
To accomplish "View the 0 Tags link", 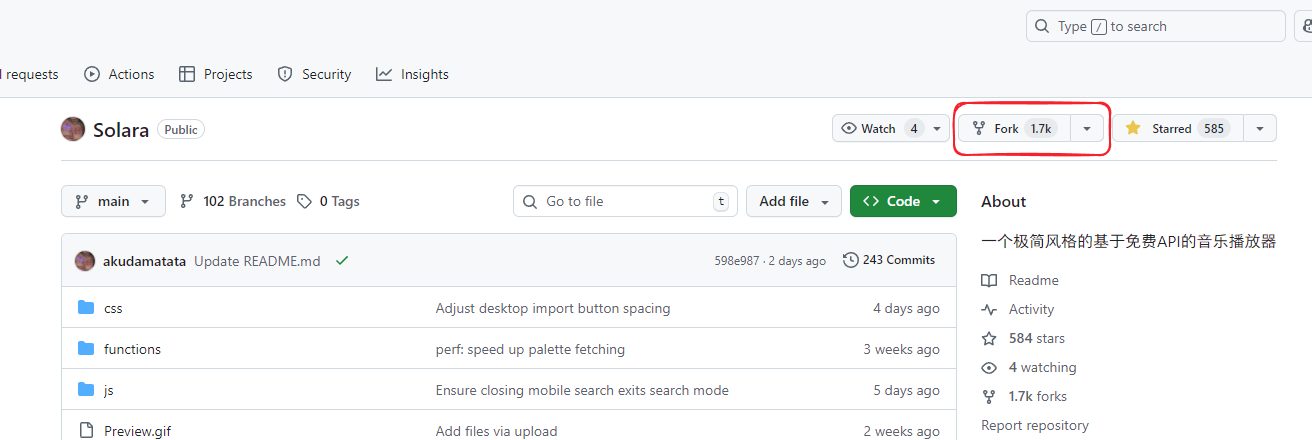I will pyautogui.click(x=328, y=201).
